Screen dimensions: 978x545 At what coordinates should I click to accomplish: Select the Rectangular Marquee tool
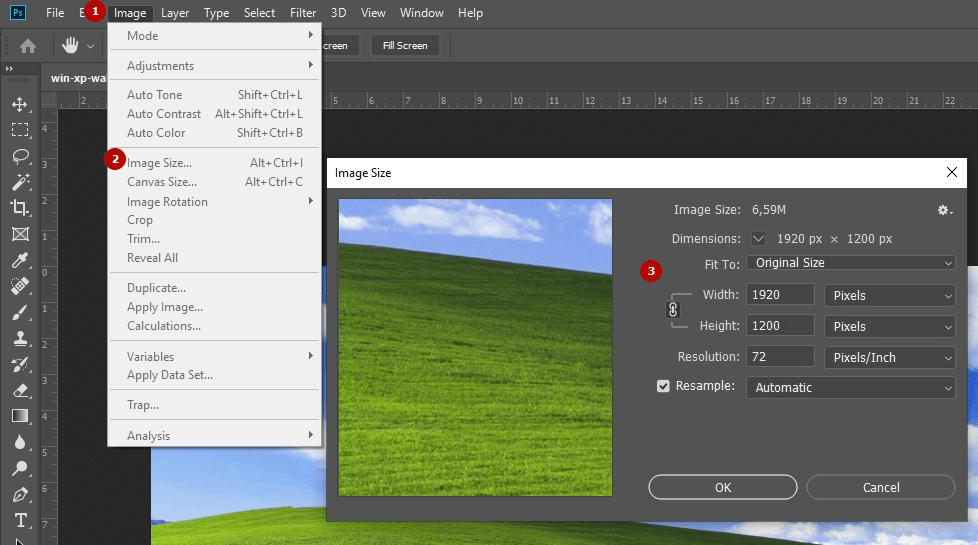click(x=19, y=130)
